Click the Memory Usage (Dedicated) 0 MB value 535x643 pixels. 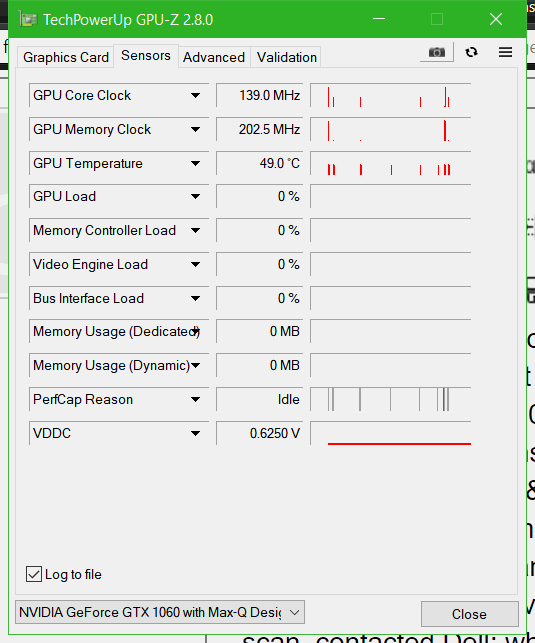260,331
